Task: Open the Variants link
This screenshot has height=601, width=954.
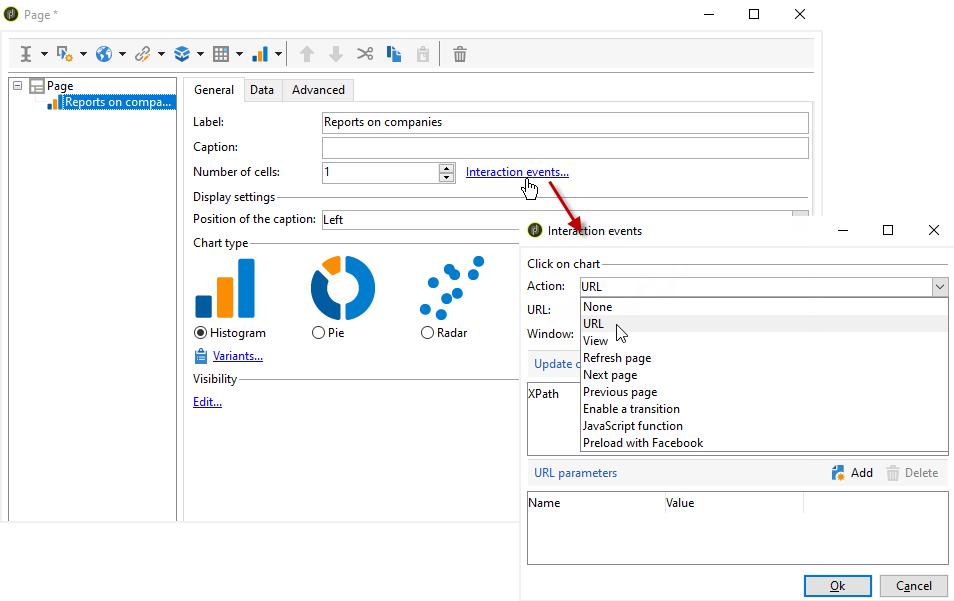Action: pos(238,356)
